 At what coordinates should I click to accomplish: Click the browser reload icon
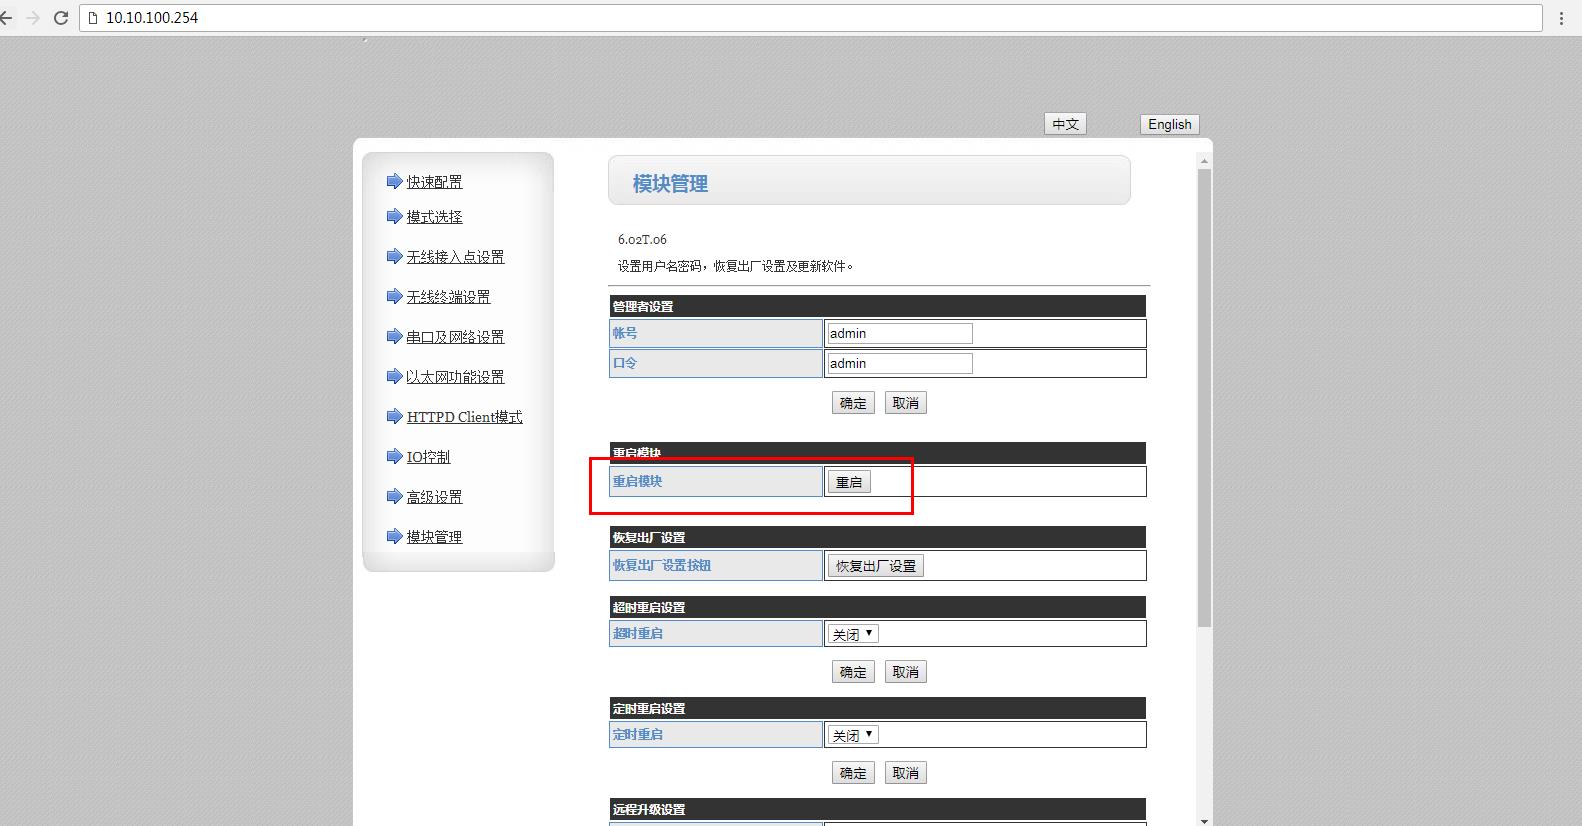[61, 18]
